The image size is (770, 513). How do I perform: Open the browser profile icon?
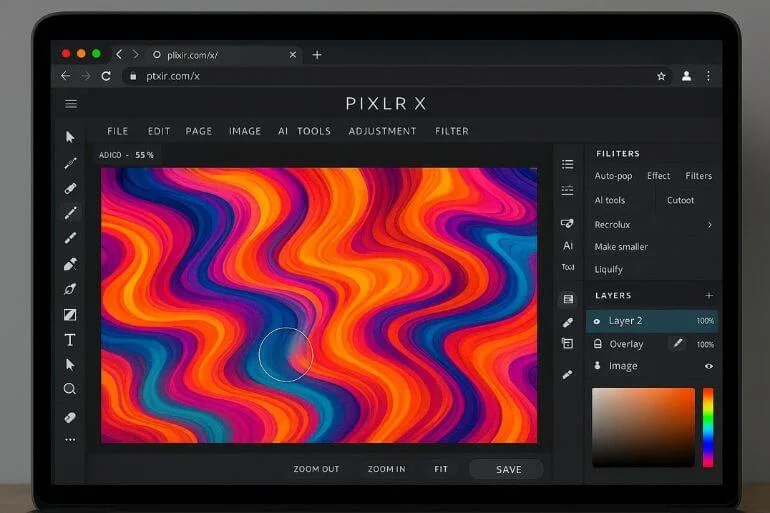[x=687, y=76]
